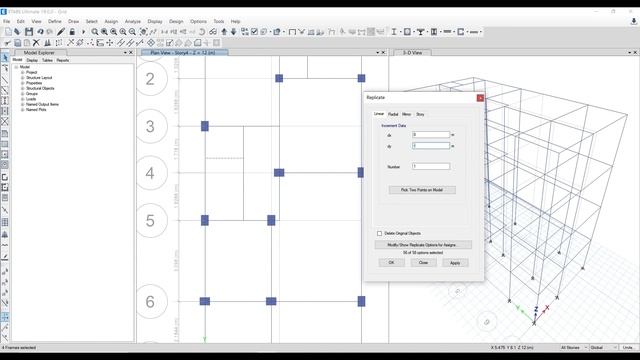Click the X delete icon in second toolbar
Screen dimensions: 640x360
(x=36, y=42)
